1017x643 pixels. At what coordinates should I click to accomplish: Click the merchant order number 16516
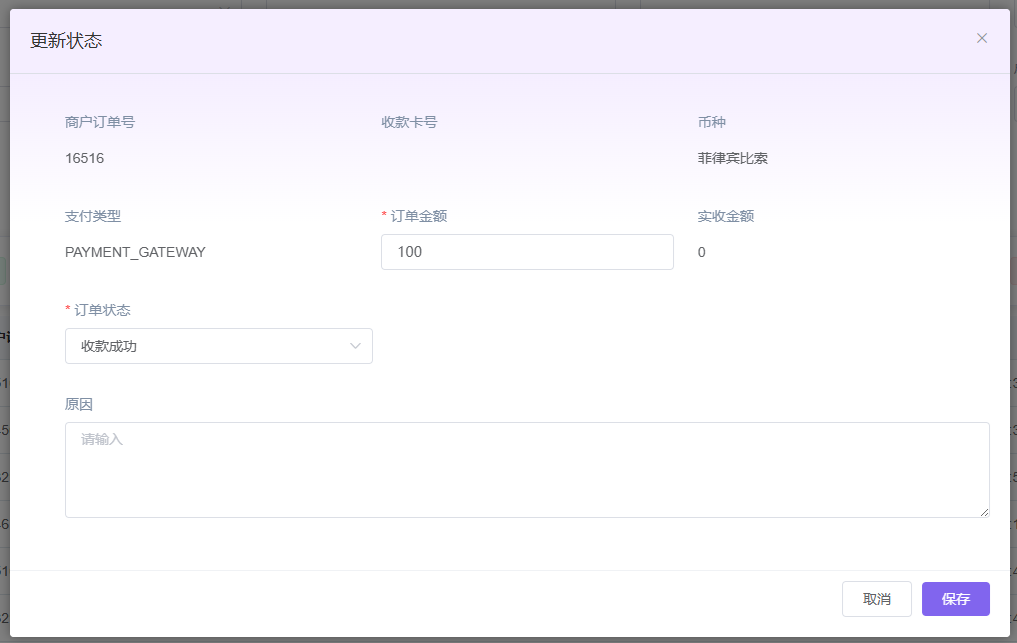[x=82, y=157]
